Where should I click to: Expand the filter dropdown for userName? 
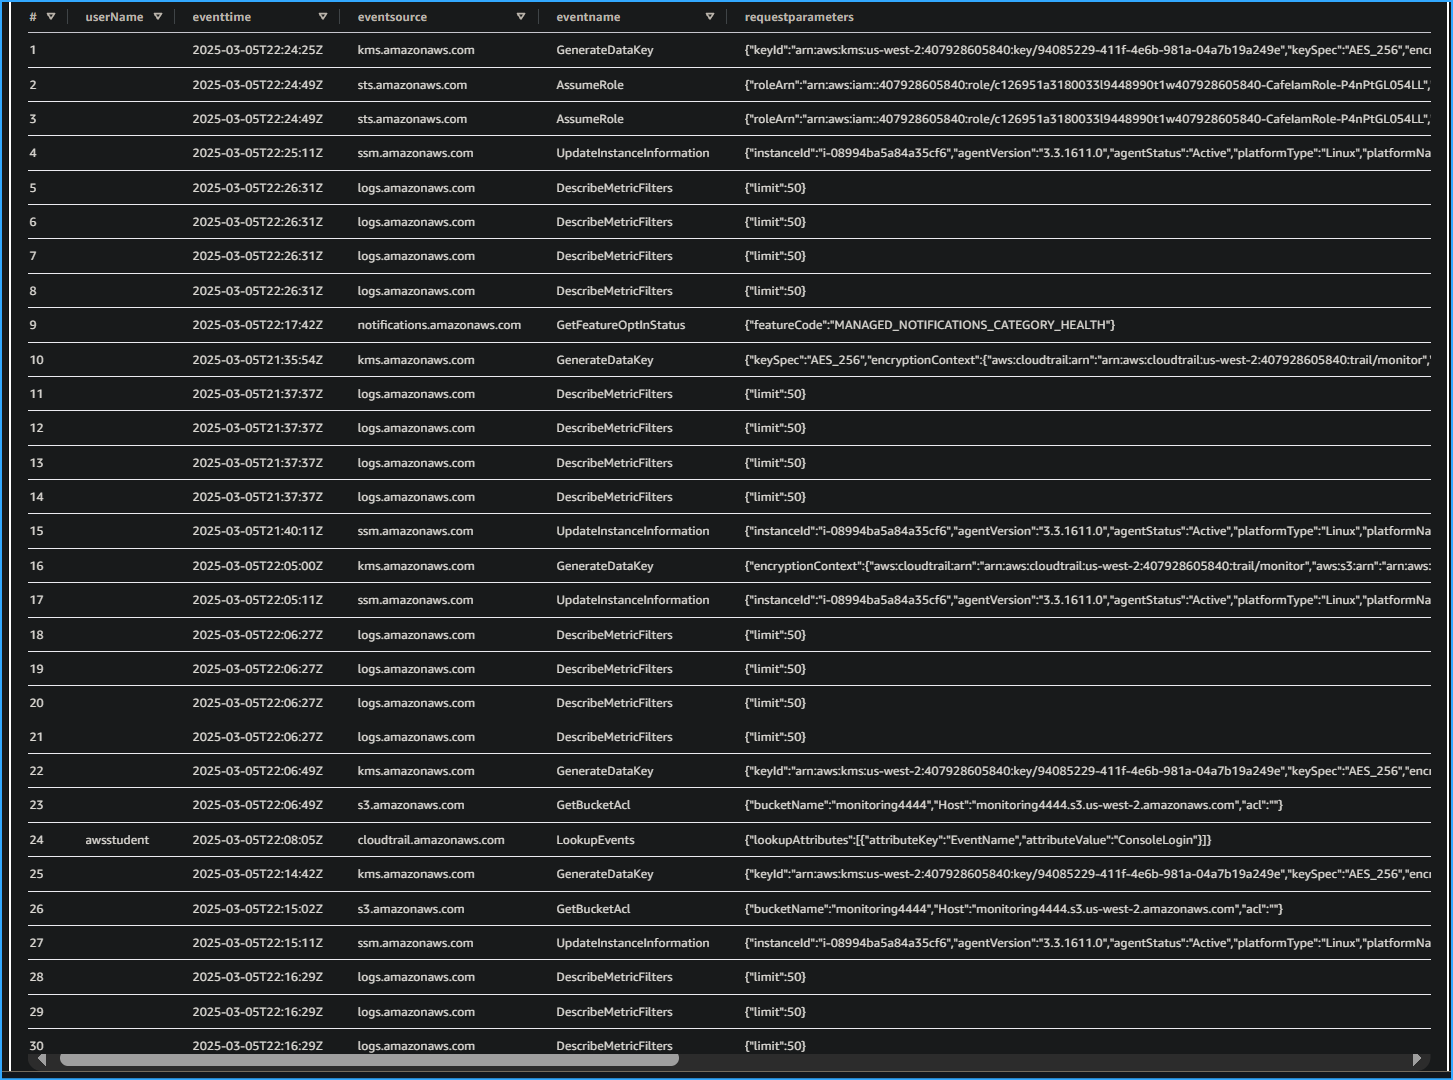pos(157,16)
